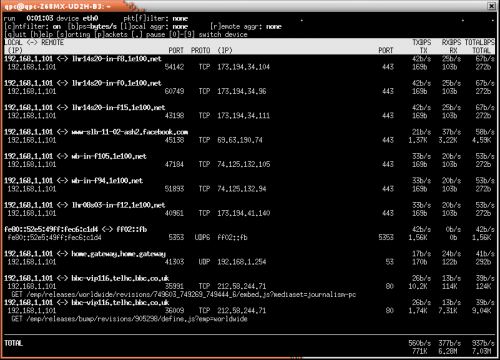The width and height of the screenshot is (500, 360).
Task: Click the [q]uit command
Action: point(15,34)
